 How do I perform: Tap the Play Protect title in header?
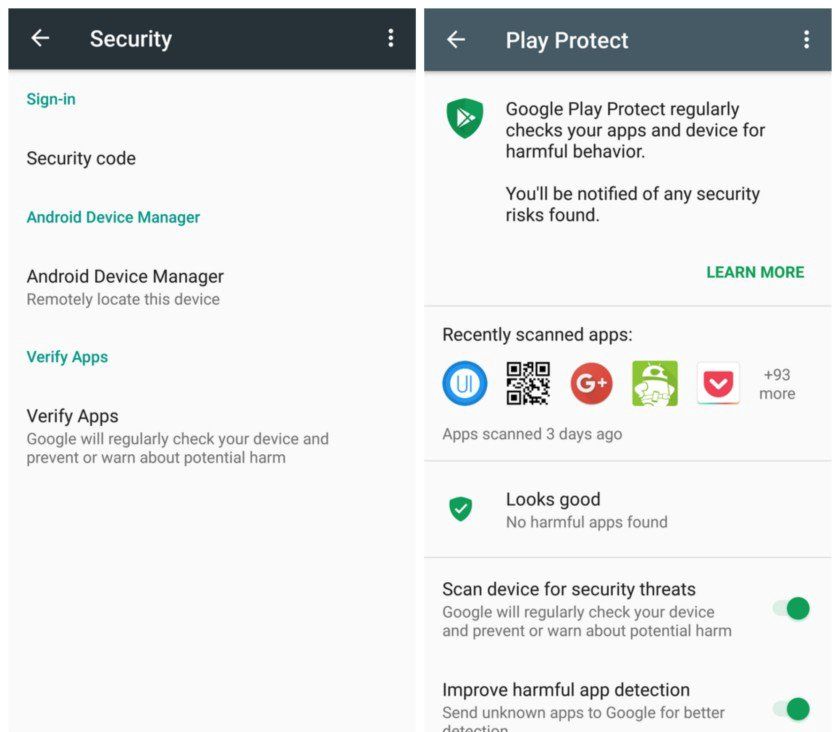(x=567, y=40)
